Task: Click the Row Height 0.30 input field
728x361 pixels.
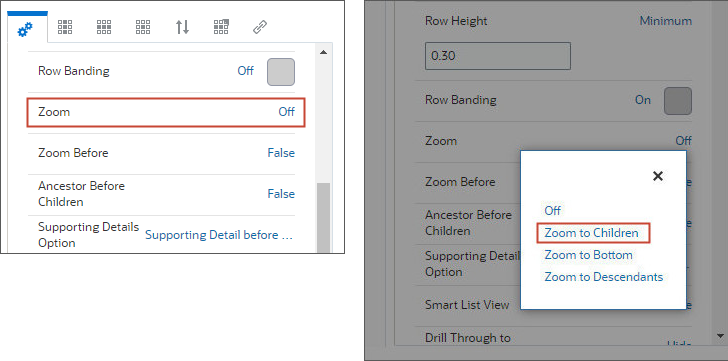Action: (x=498, y=56)
